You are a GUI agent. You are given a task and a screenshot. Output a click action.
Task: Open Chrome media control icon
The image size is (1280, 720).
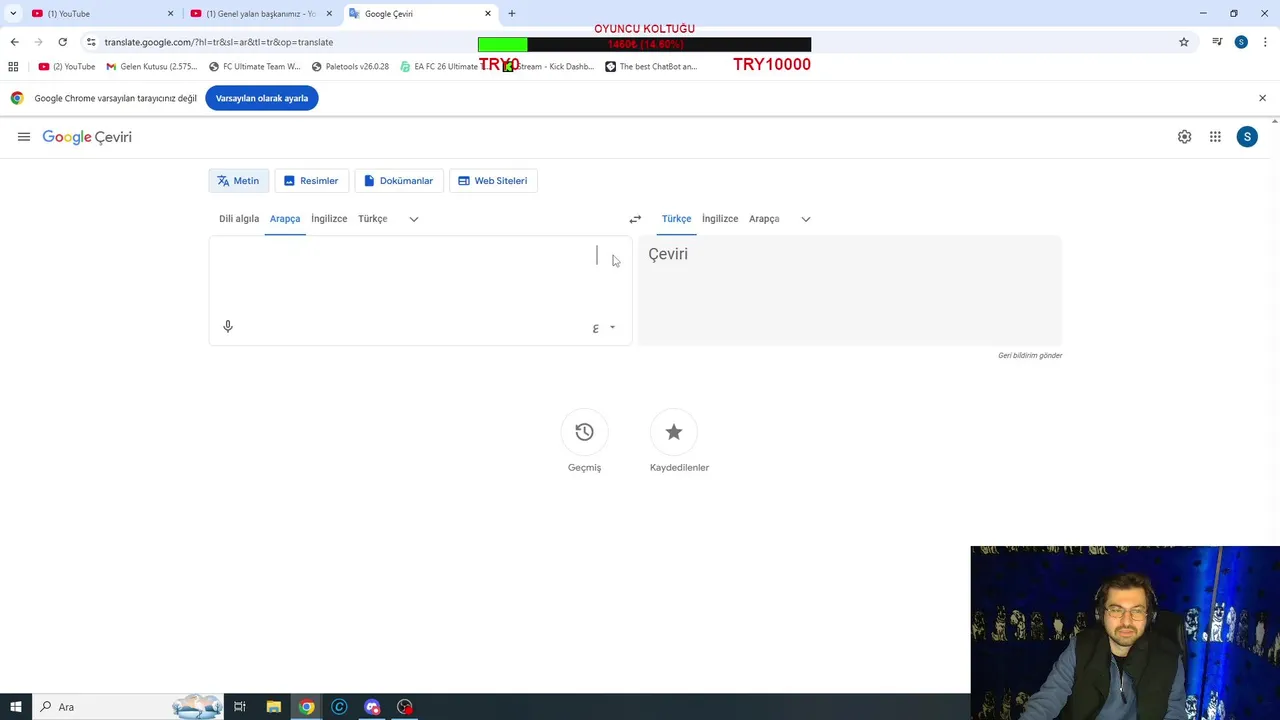point(1217,42)
